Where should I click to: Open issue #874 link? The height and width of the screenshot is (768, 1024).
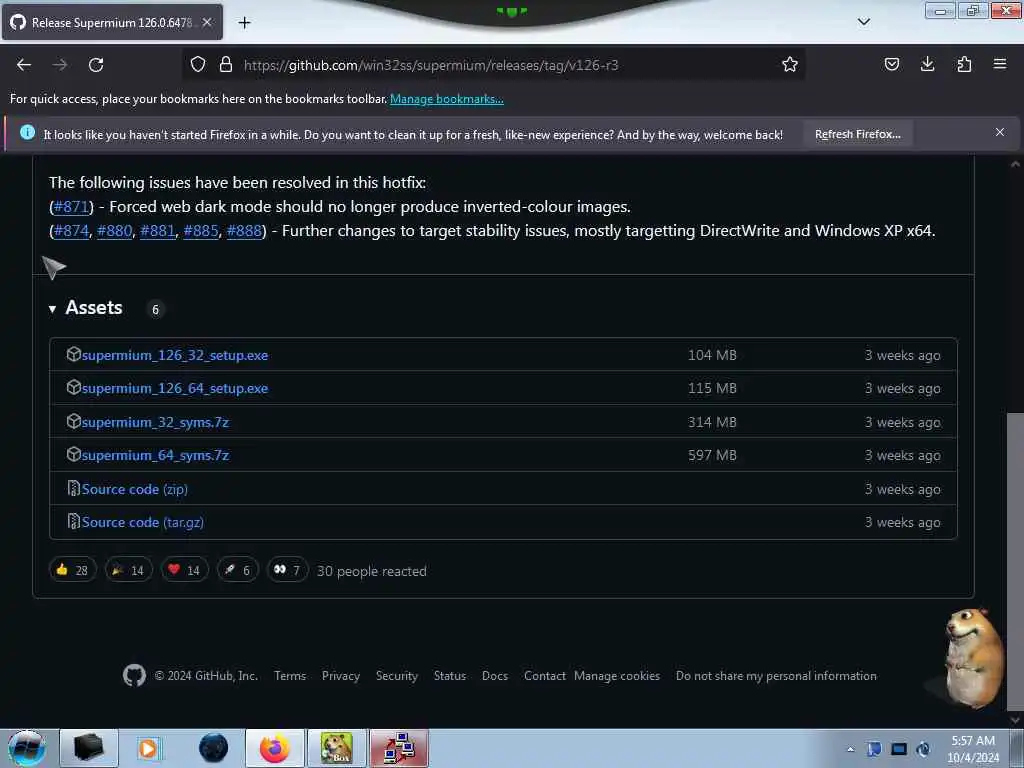[71, 231]
